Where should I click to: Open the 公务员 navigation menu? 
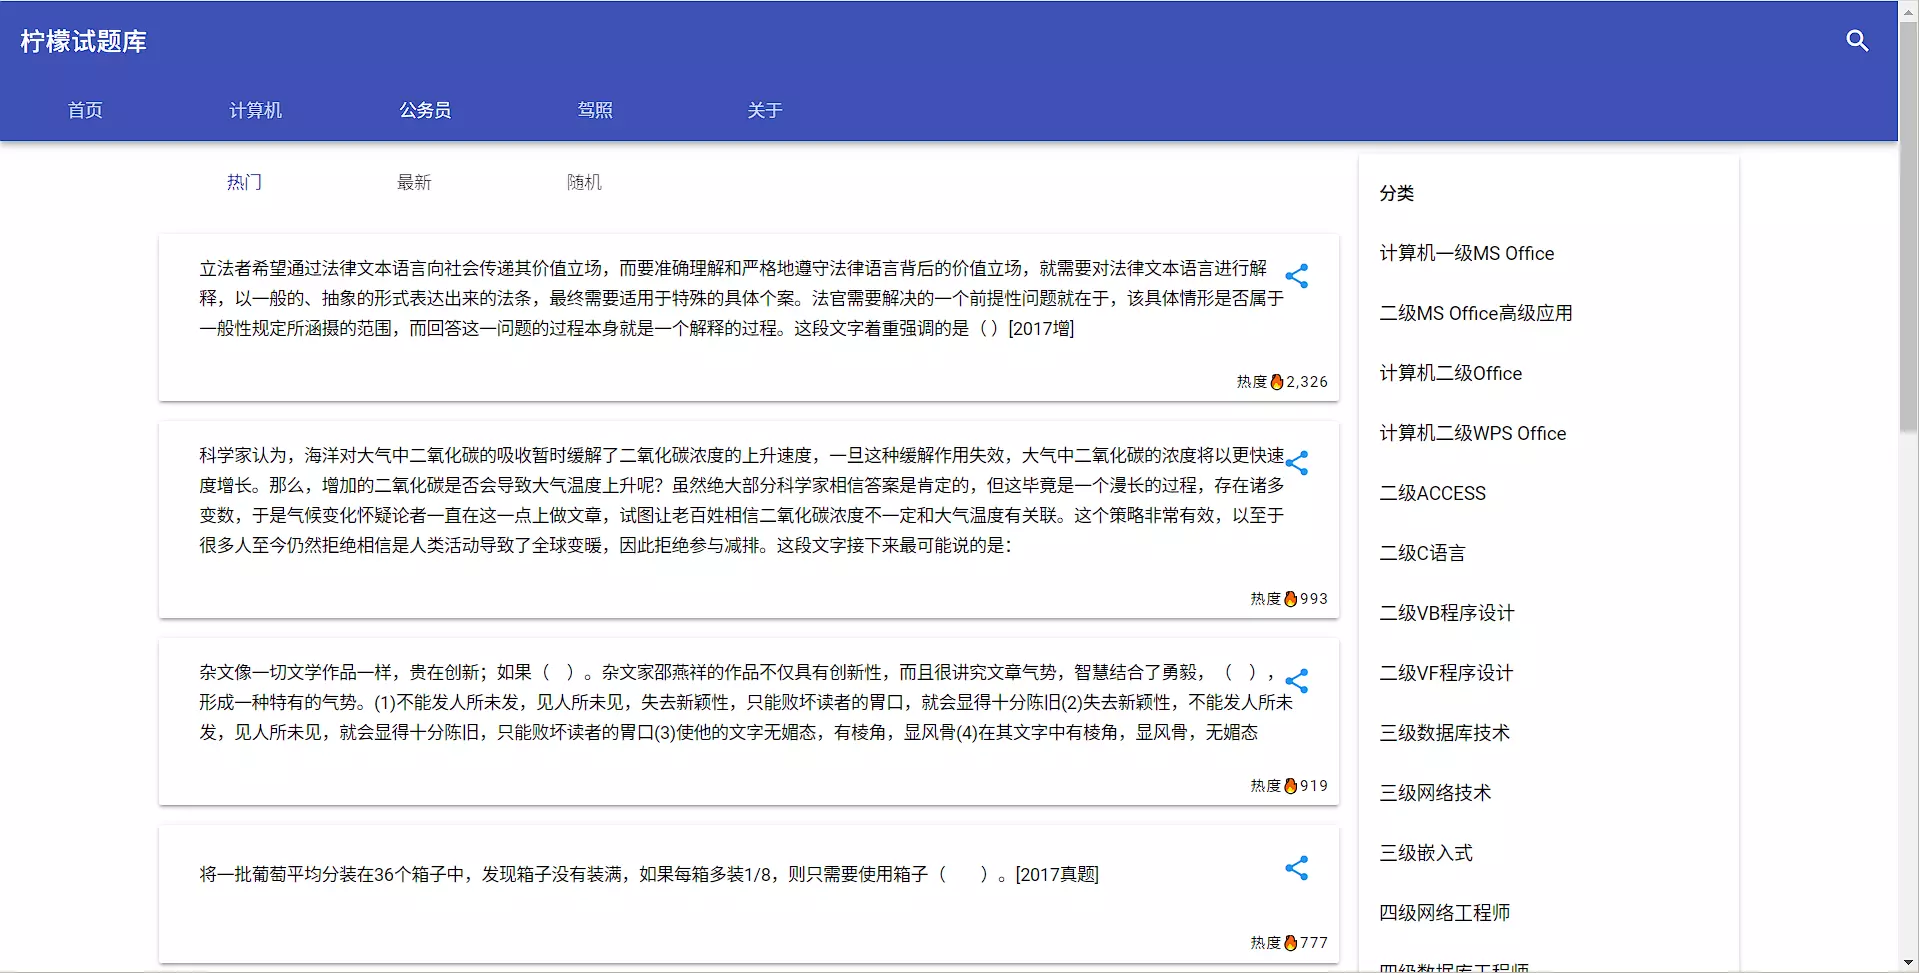pos(425,110)
